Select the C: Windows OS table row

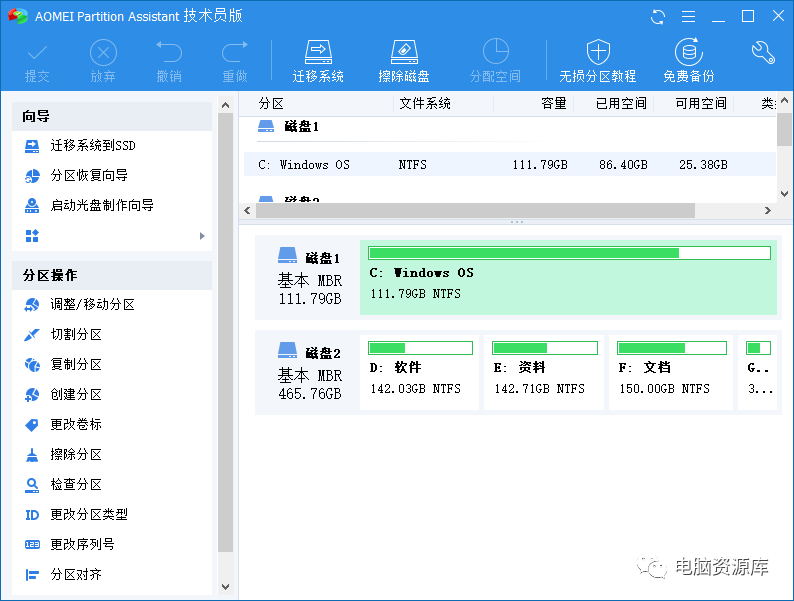[x=509, y=165]
